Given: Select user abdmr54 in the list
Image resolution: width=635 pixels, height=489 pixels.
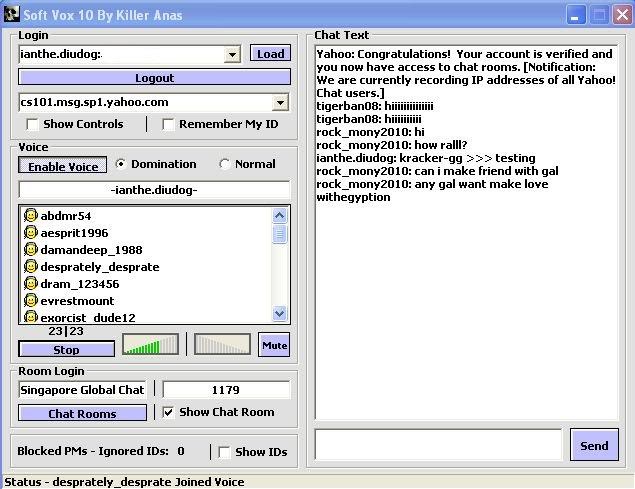Looking at the screenshot, I should point(66,216).
